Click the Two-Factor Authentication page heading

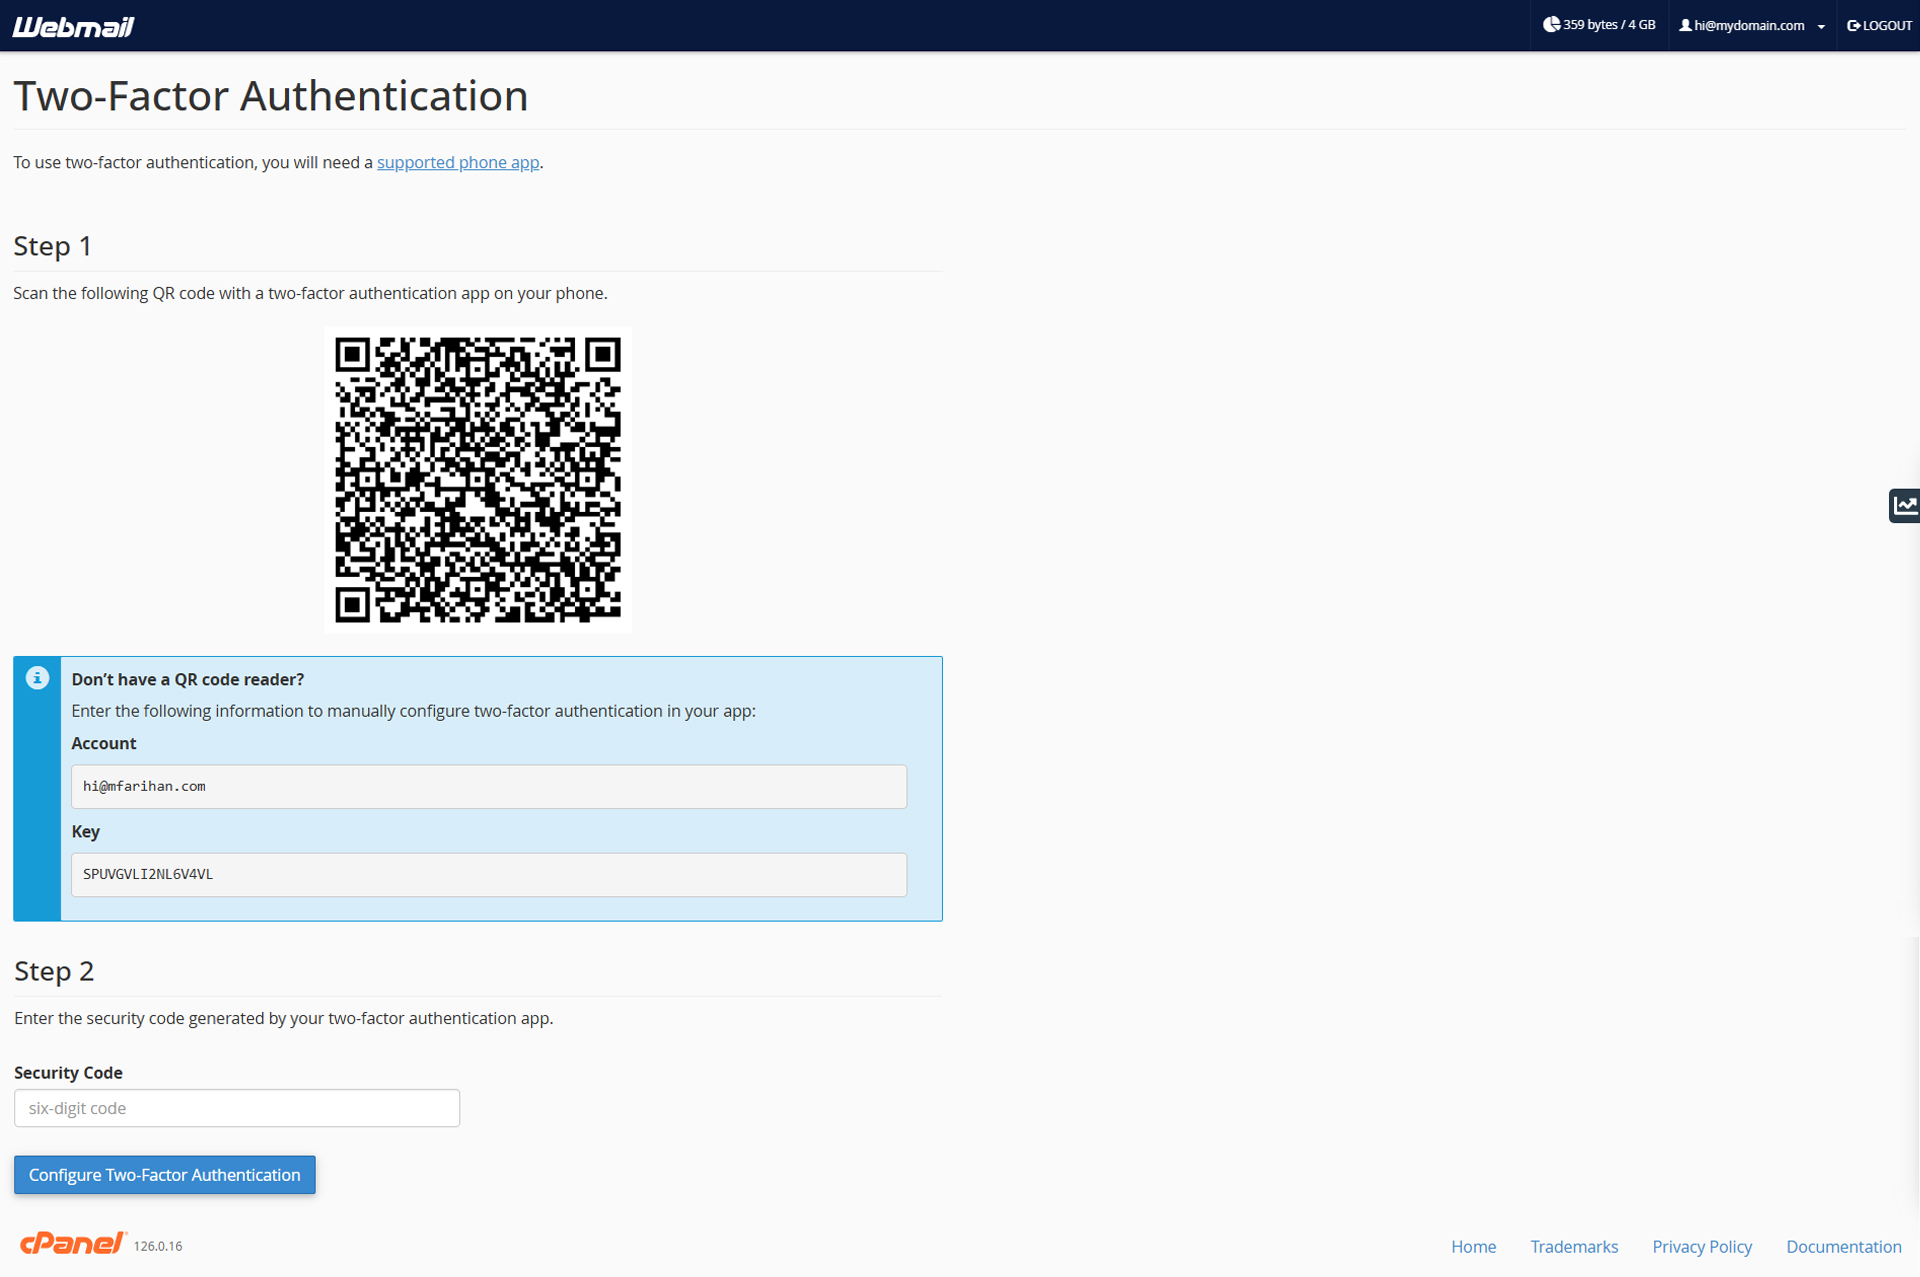click(x=271, y=96)
